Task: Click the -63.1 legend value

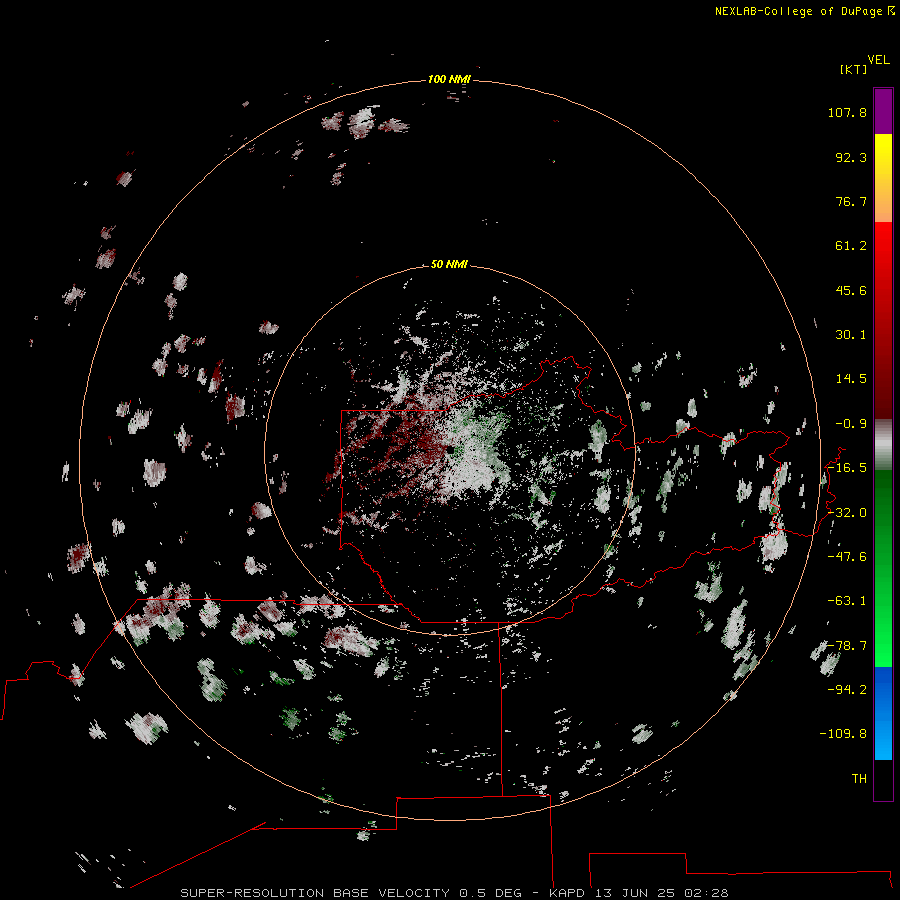Action: click(x=847, y=601)
